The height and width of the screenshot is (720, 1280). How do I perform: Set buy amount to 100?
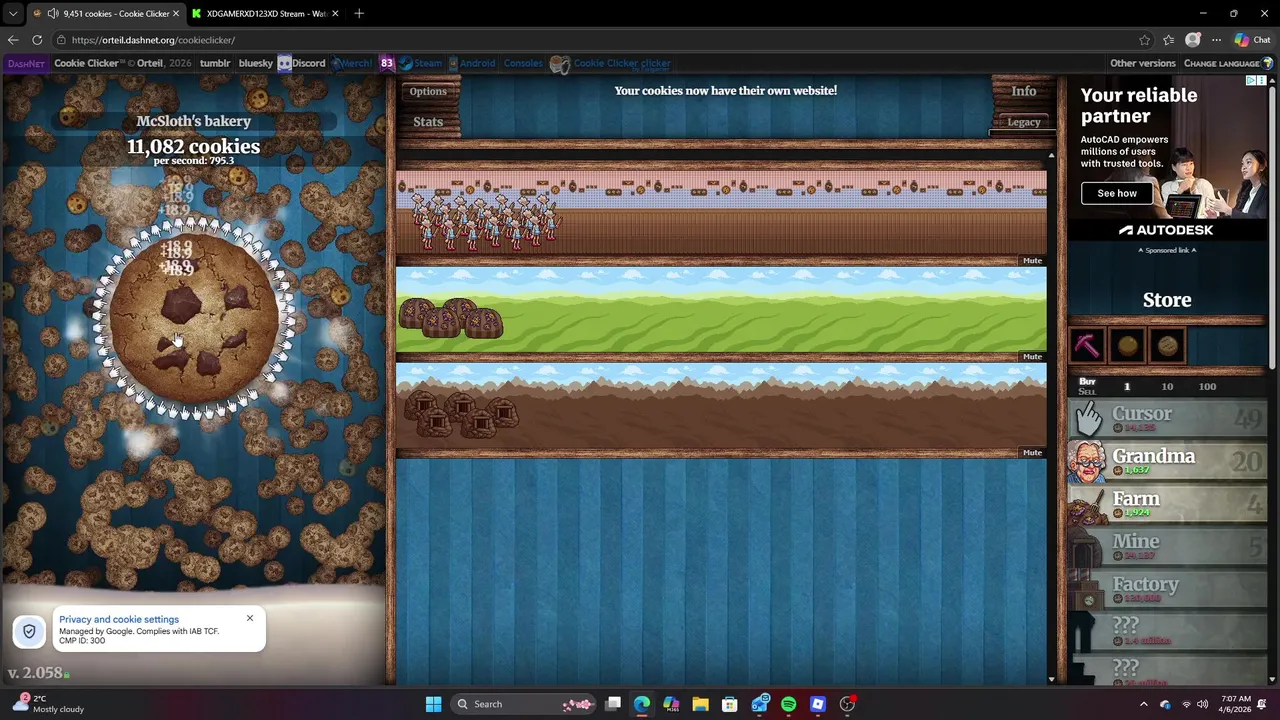coord(1207,387)
